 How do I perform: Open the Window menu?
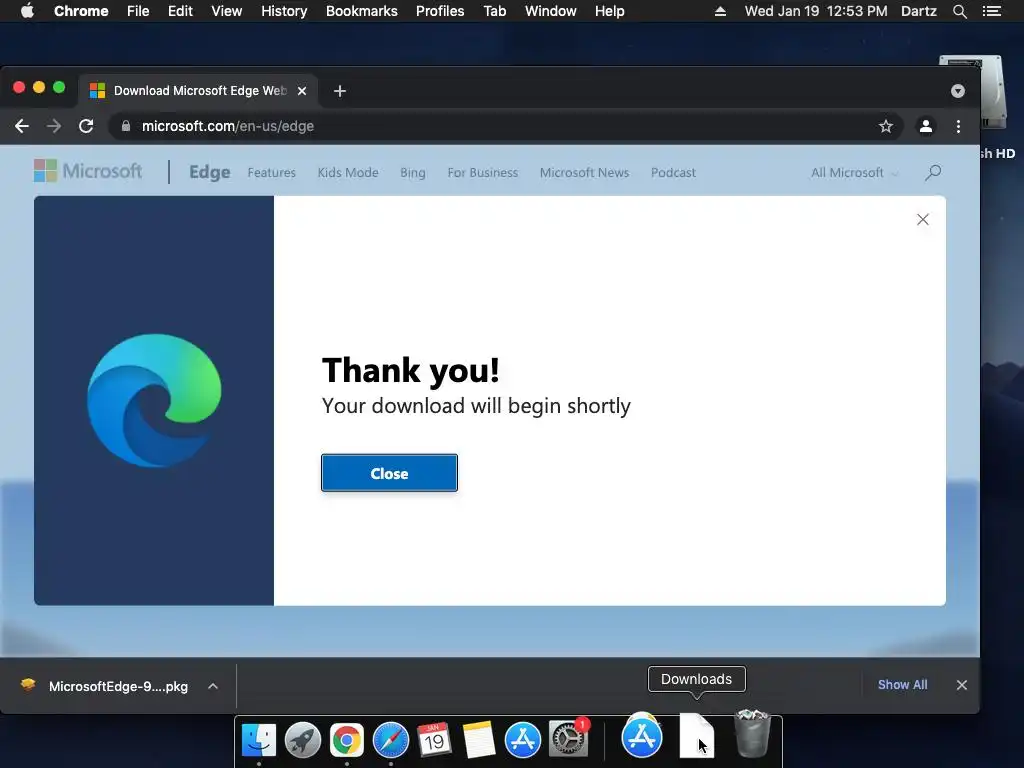pyautogui.click(x=551, y=11)
